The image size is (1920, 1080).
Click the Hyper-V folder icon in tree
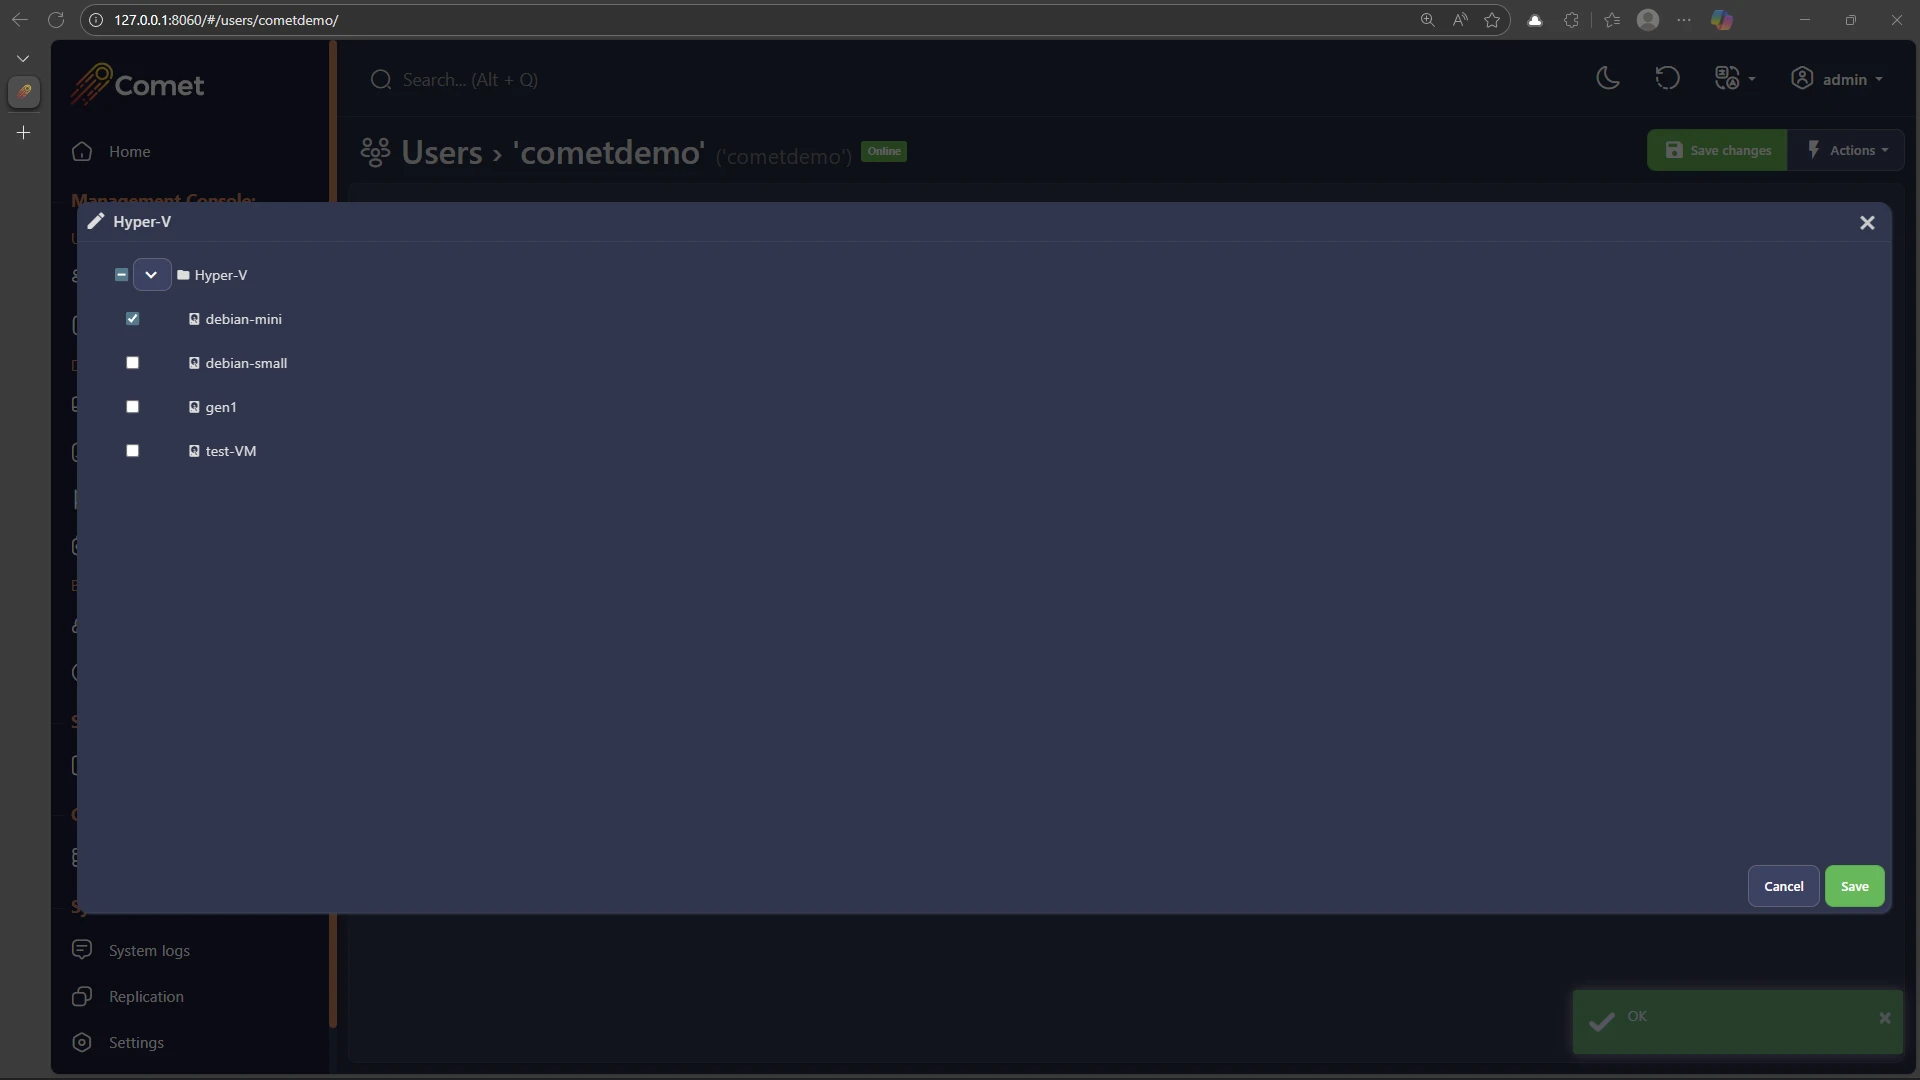pos(183,275)
